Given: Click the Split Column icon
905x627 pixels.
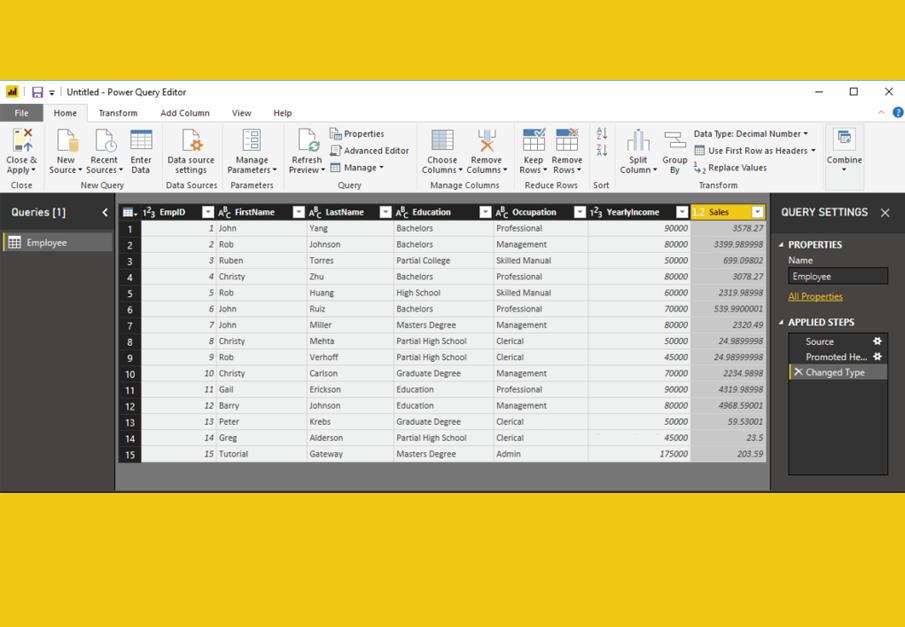Looking at the screenshot, I should 638,140.
